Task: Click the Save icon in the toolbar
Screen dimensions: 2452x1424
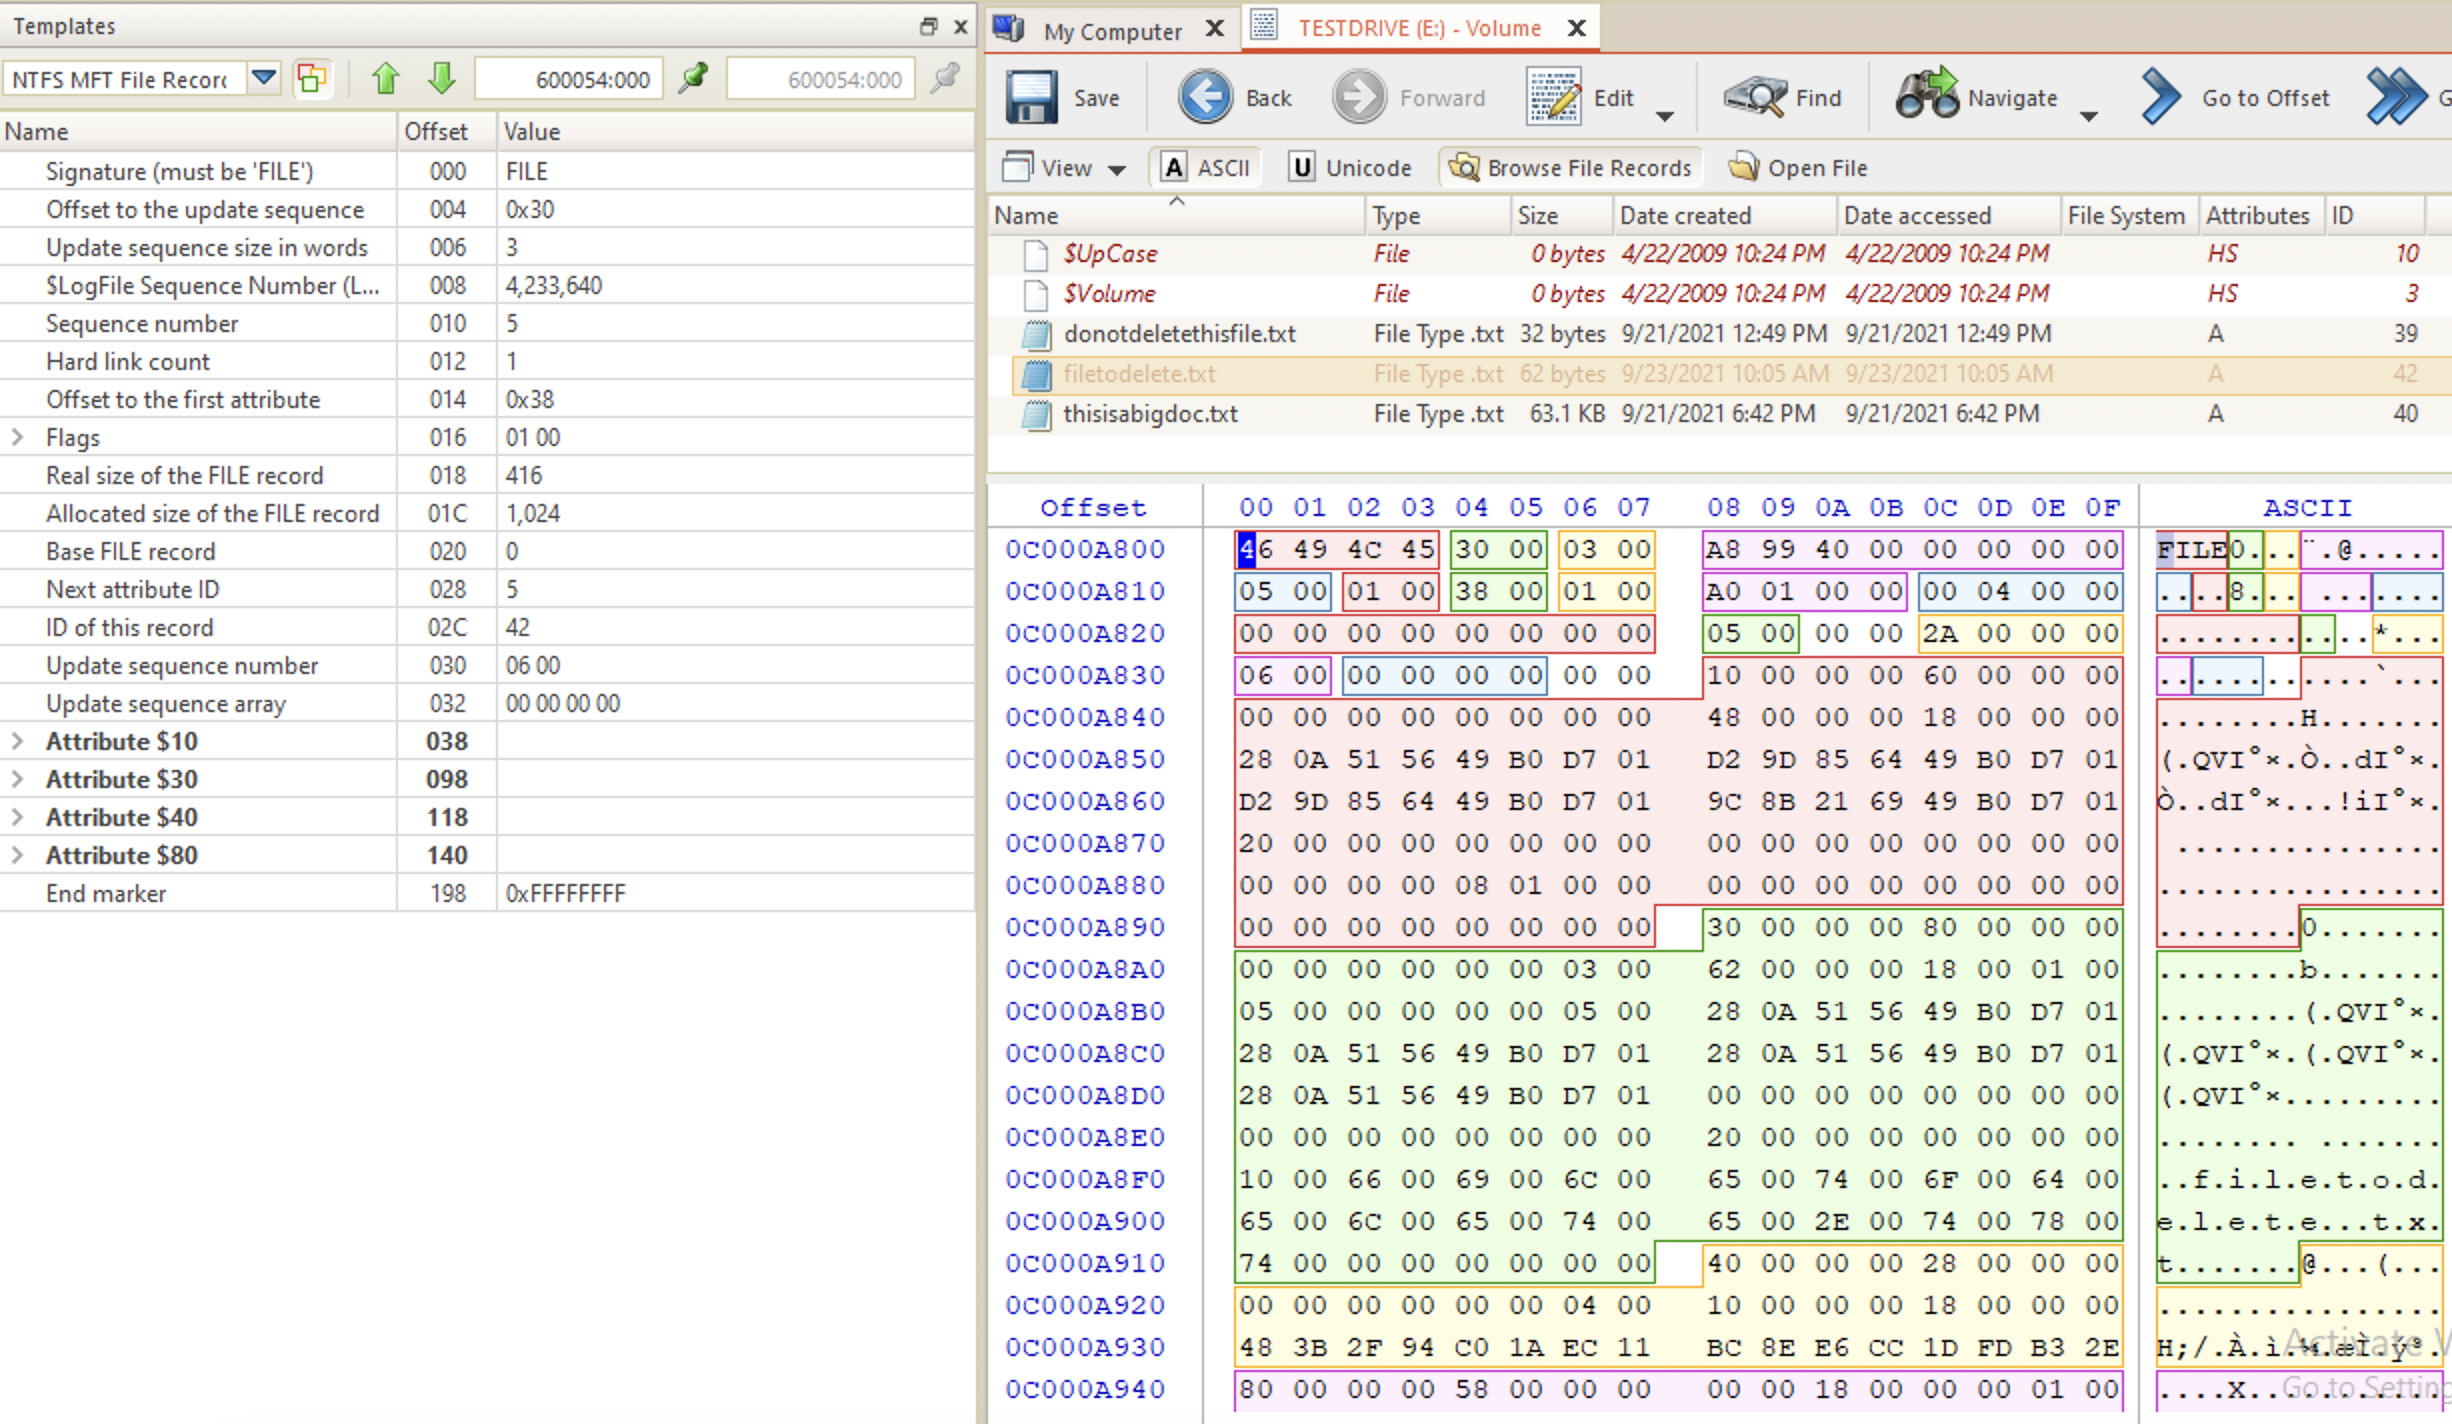Action: tap(1030, 97)
